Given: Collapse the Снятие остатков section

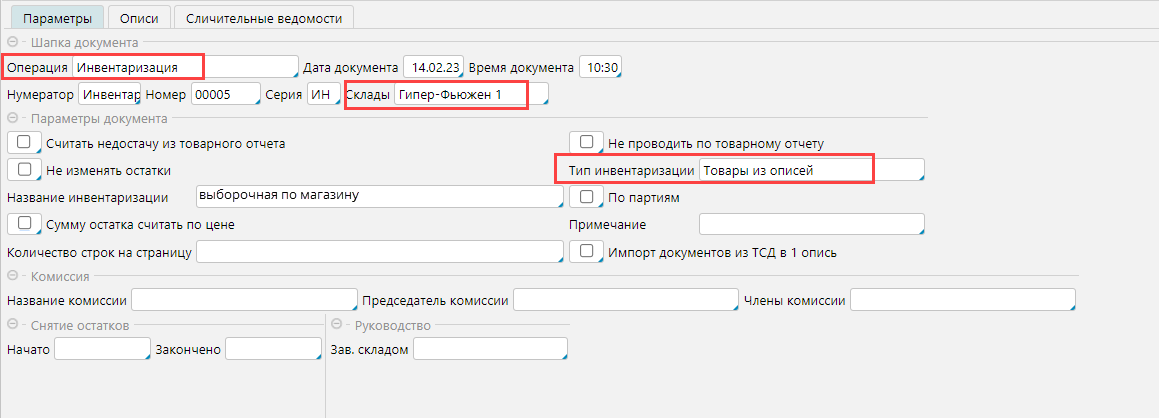Looking at the screenshot, I should click(x=12, y=325).
